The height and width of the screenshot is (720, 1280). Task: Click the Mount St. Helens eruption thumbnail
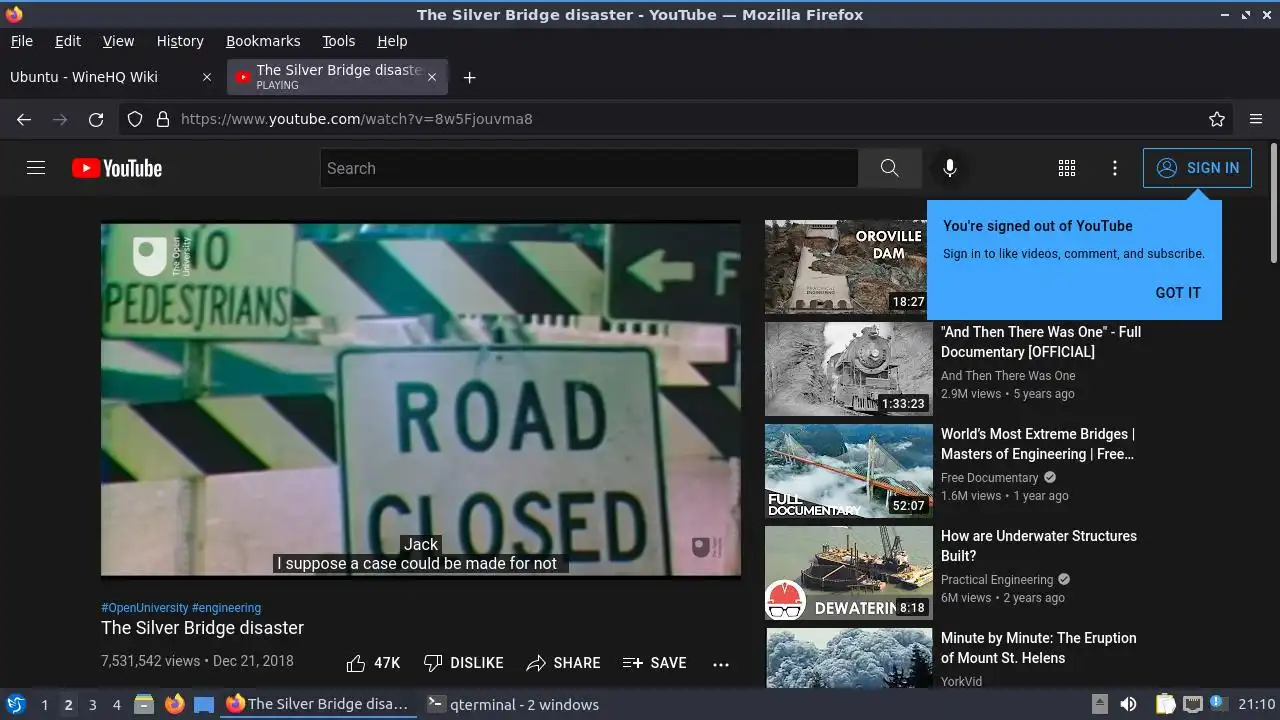pos(849,657)
